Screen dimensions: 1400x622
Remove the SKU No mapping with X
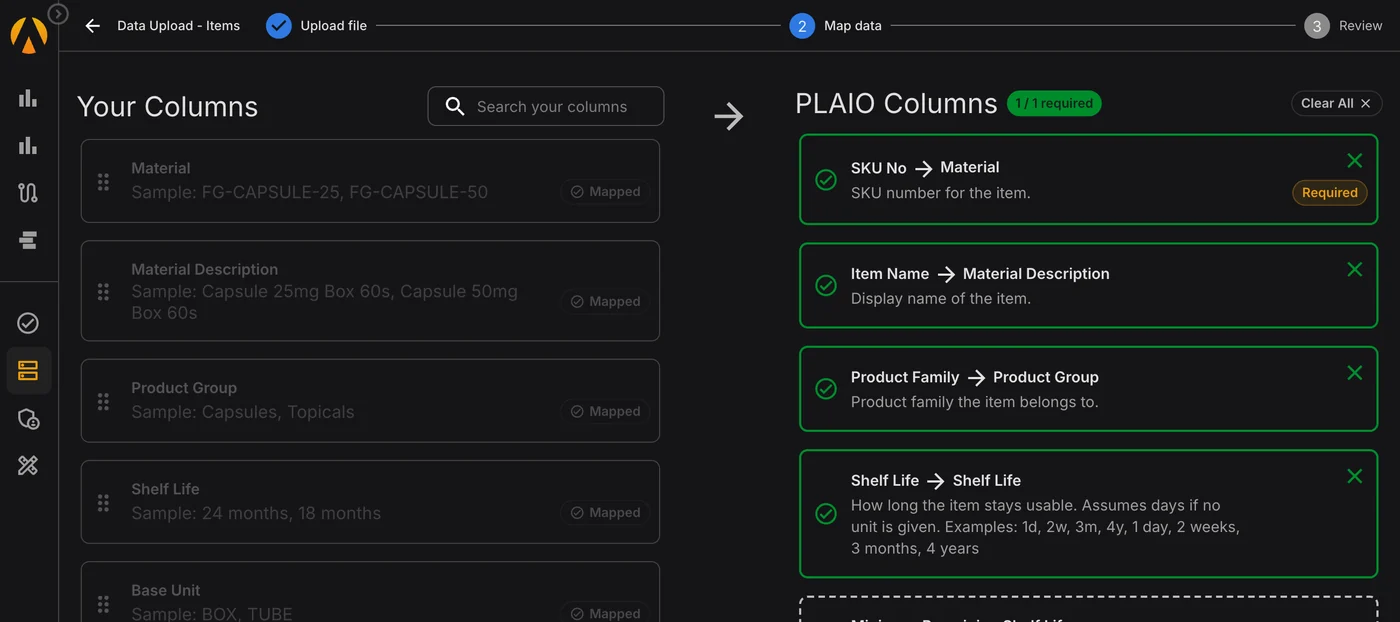pos(1354,160)
